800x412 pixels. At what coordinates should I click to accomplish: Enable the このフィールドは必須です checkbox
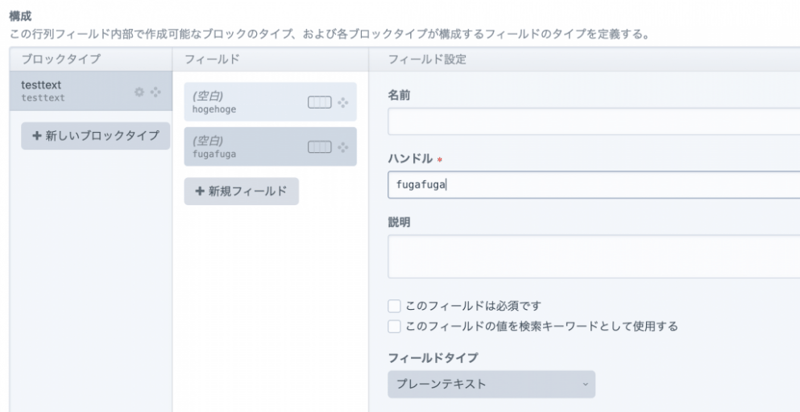click(394, 306)
